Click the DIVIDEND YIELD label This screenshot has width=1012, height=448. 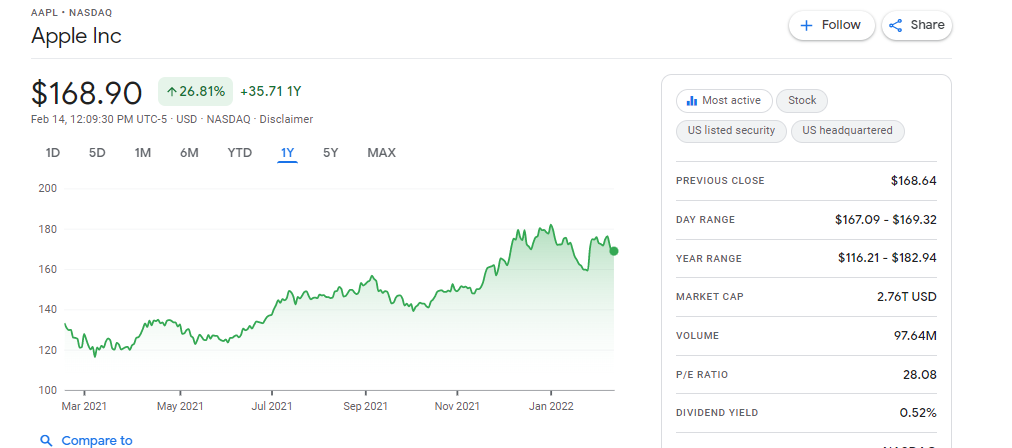(717, 413)
